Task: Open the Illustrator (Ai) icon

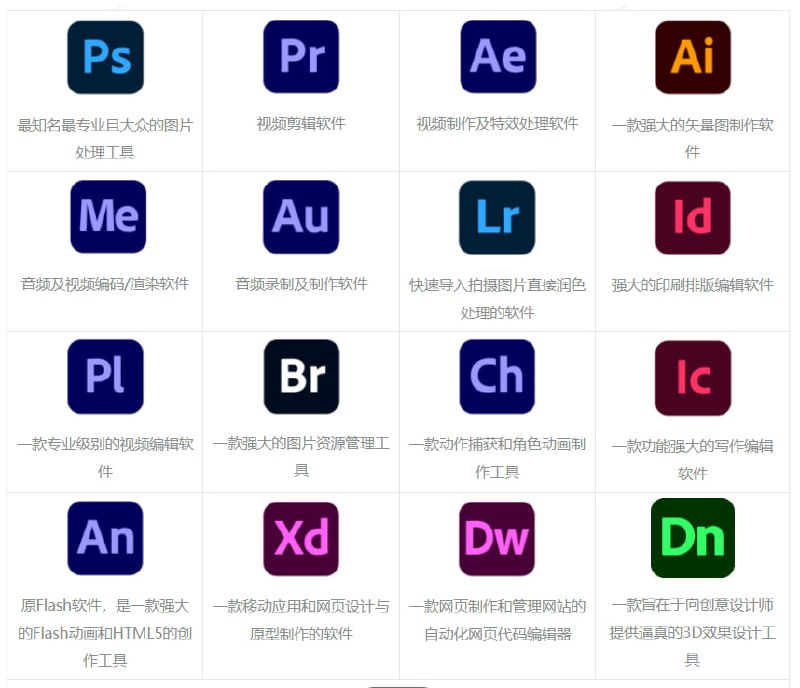Action: coord(693,57)
